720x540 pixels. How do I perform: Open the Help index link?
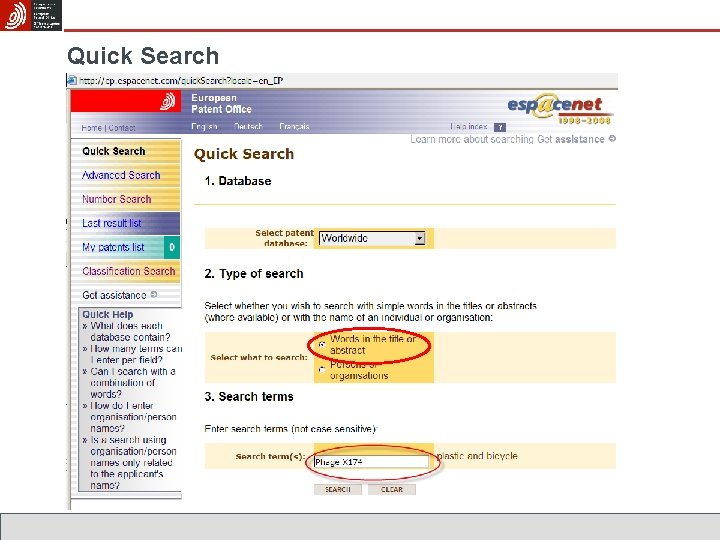point(468,126)
